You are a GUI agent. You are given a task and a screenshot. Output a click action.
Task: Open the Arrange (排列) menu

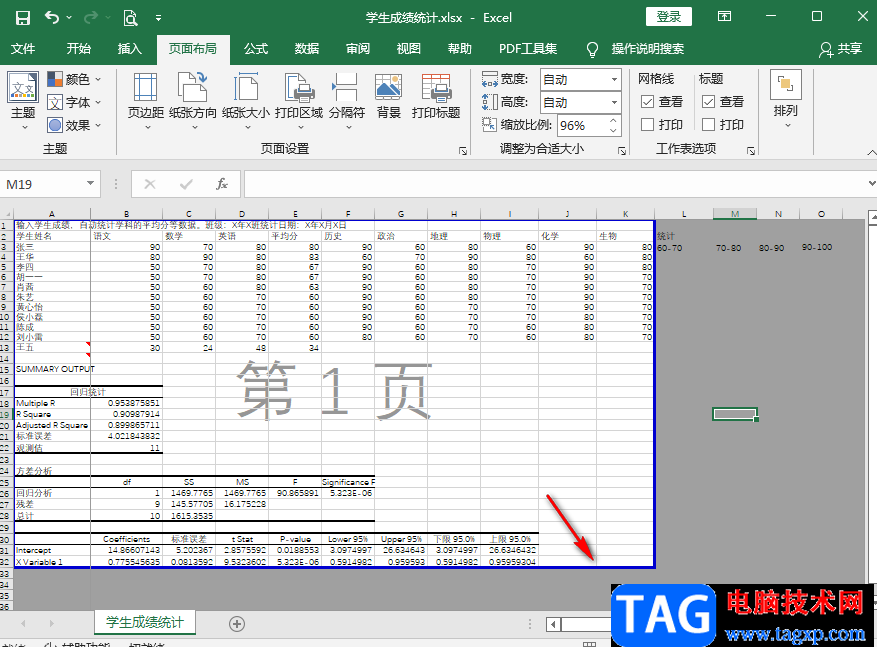pos(785,100)
